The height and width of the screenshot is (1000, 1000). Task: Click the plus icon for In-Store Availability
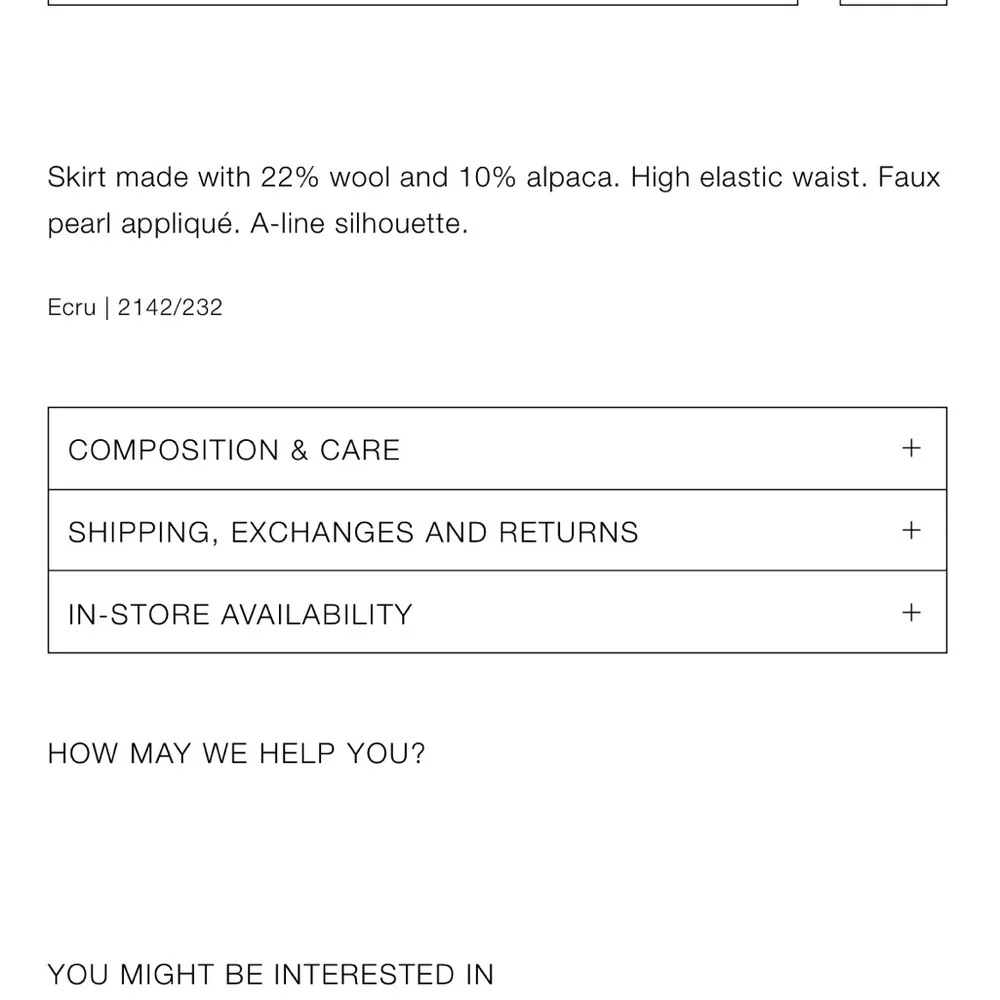pyautogui.click(x=910, y=613)
